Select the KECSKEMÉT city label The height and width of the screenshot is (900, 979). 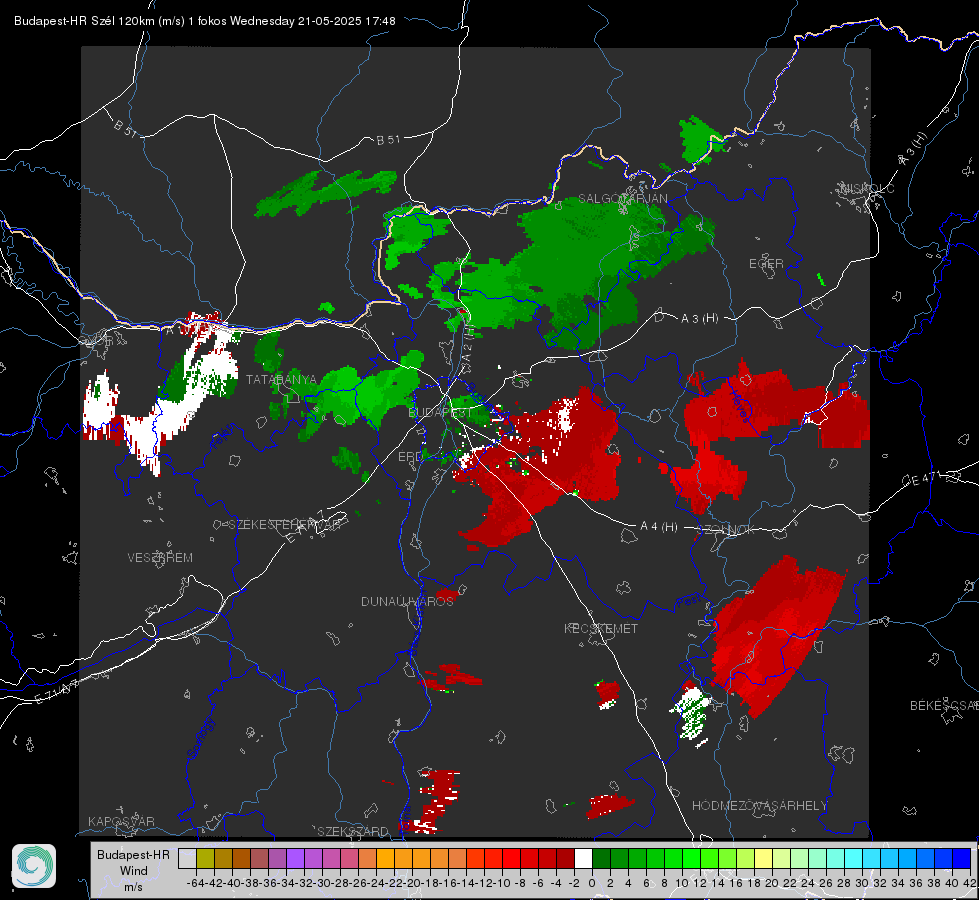tap(601, 628)
